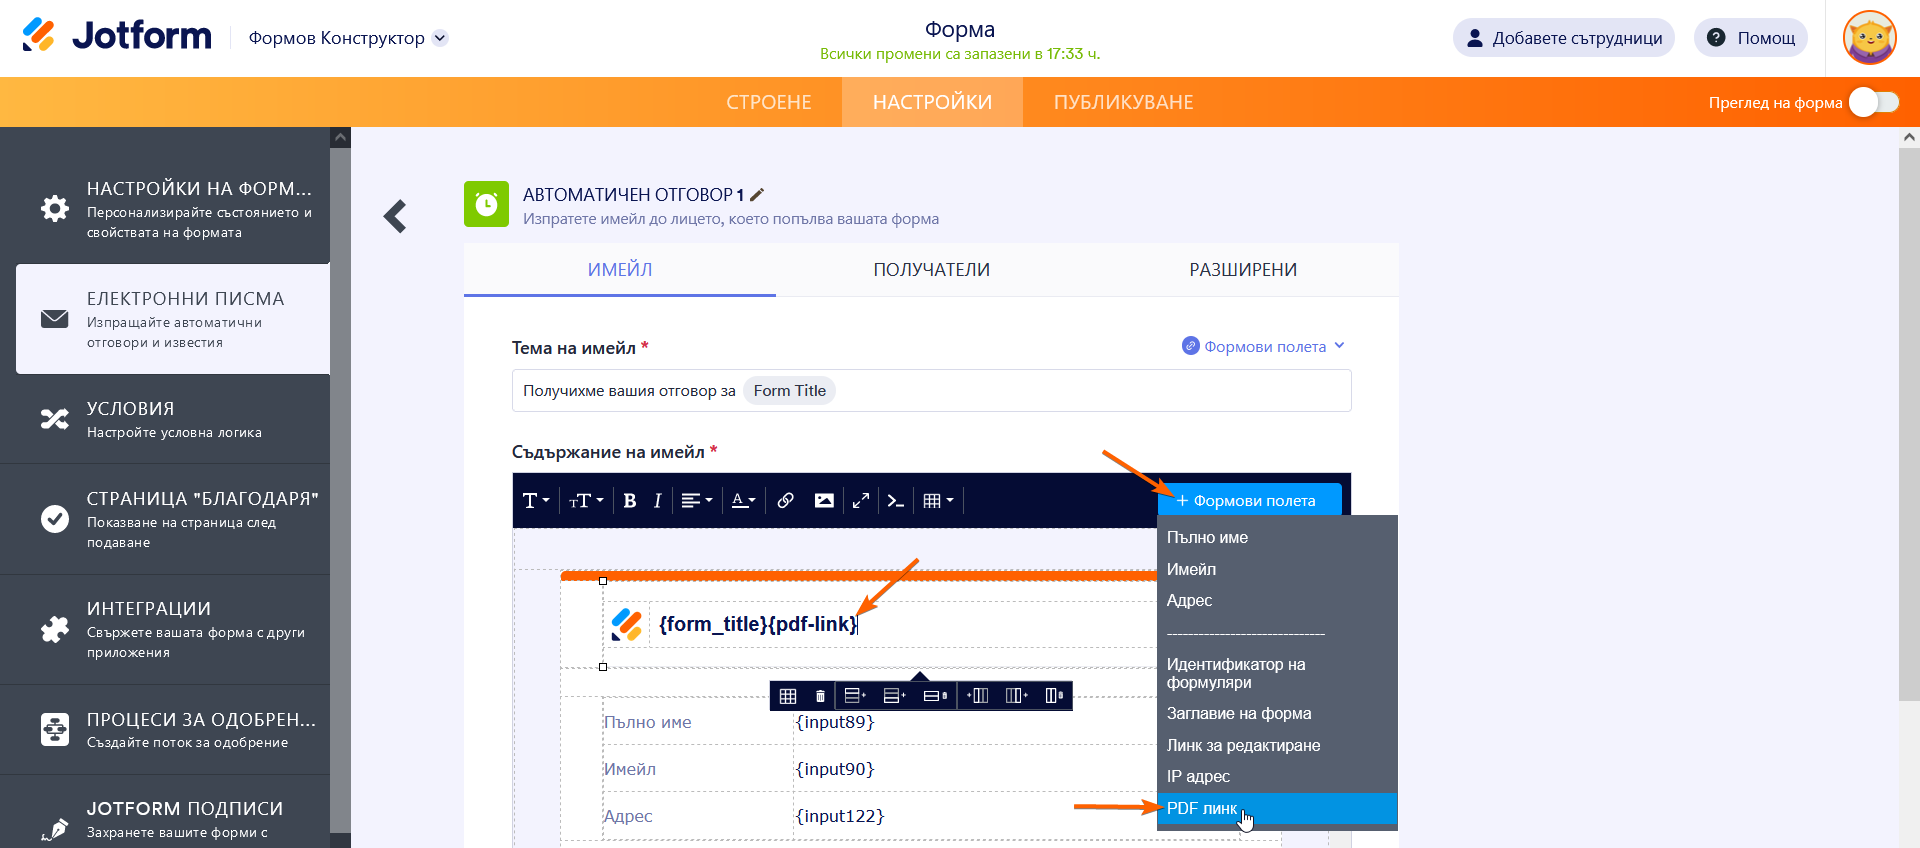This screenshot has width=1920, height=848.
Task: Click the {input89} table cell
Action: tap(835, 722)
